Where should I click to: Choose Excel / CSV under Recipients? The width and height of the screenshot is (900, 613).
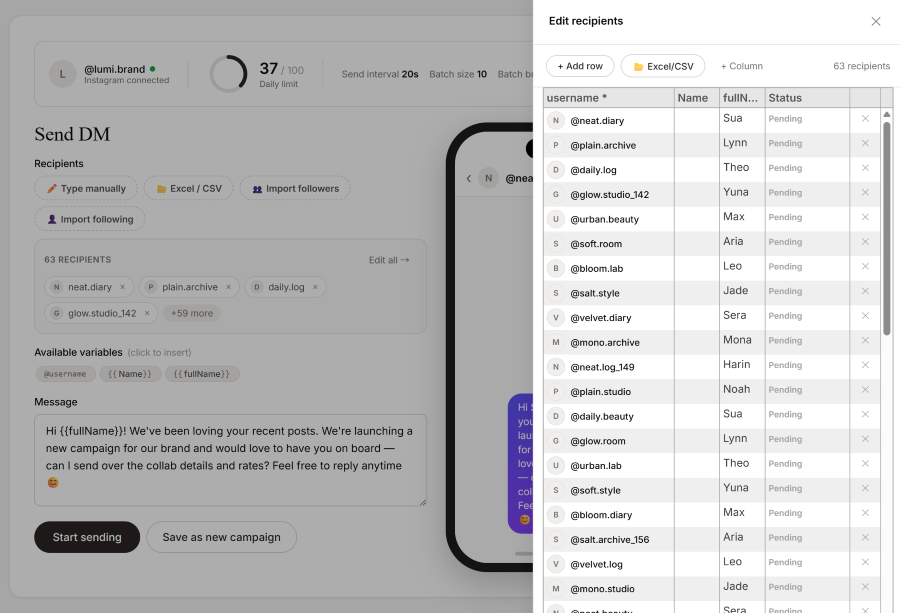[x=189, y=188]
